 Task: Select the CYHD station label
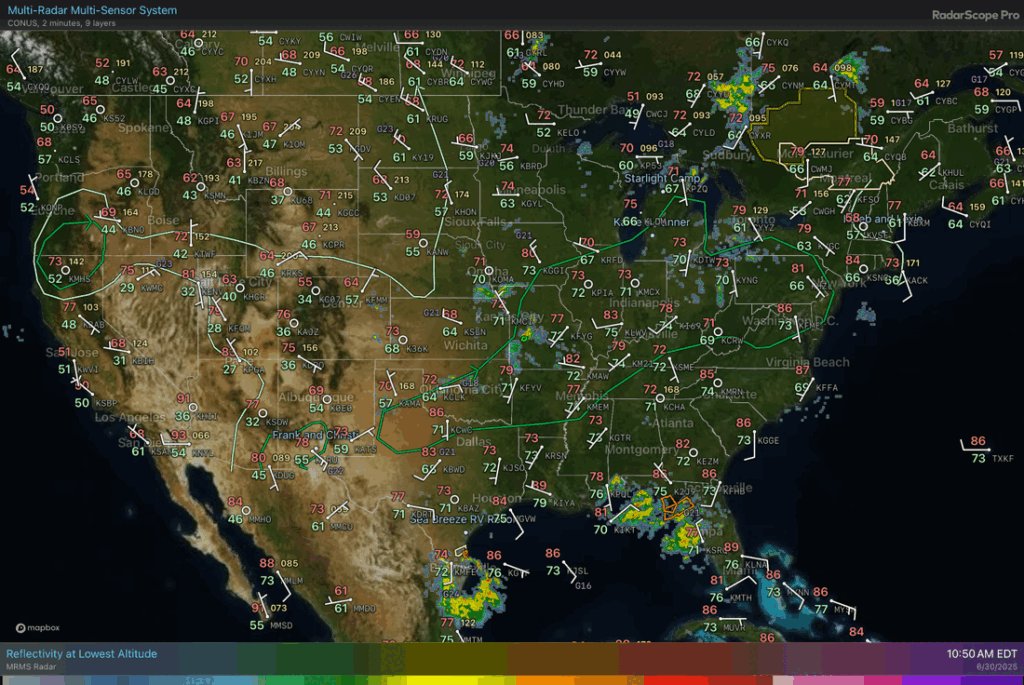pyautogui.click(x=553, y=84)
